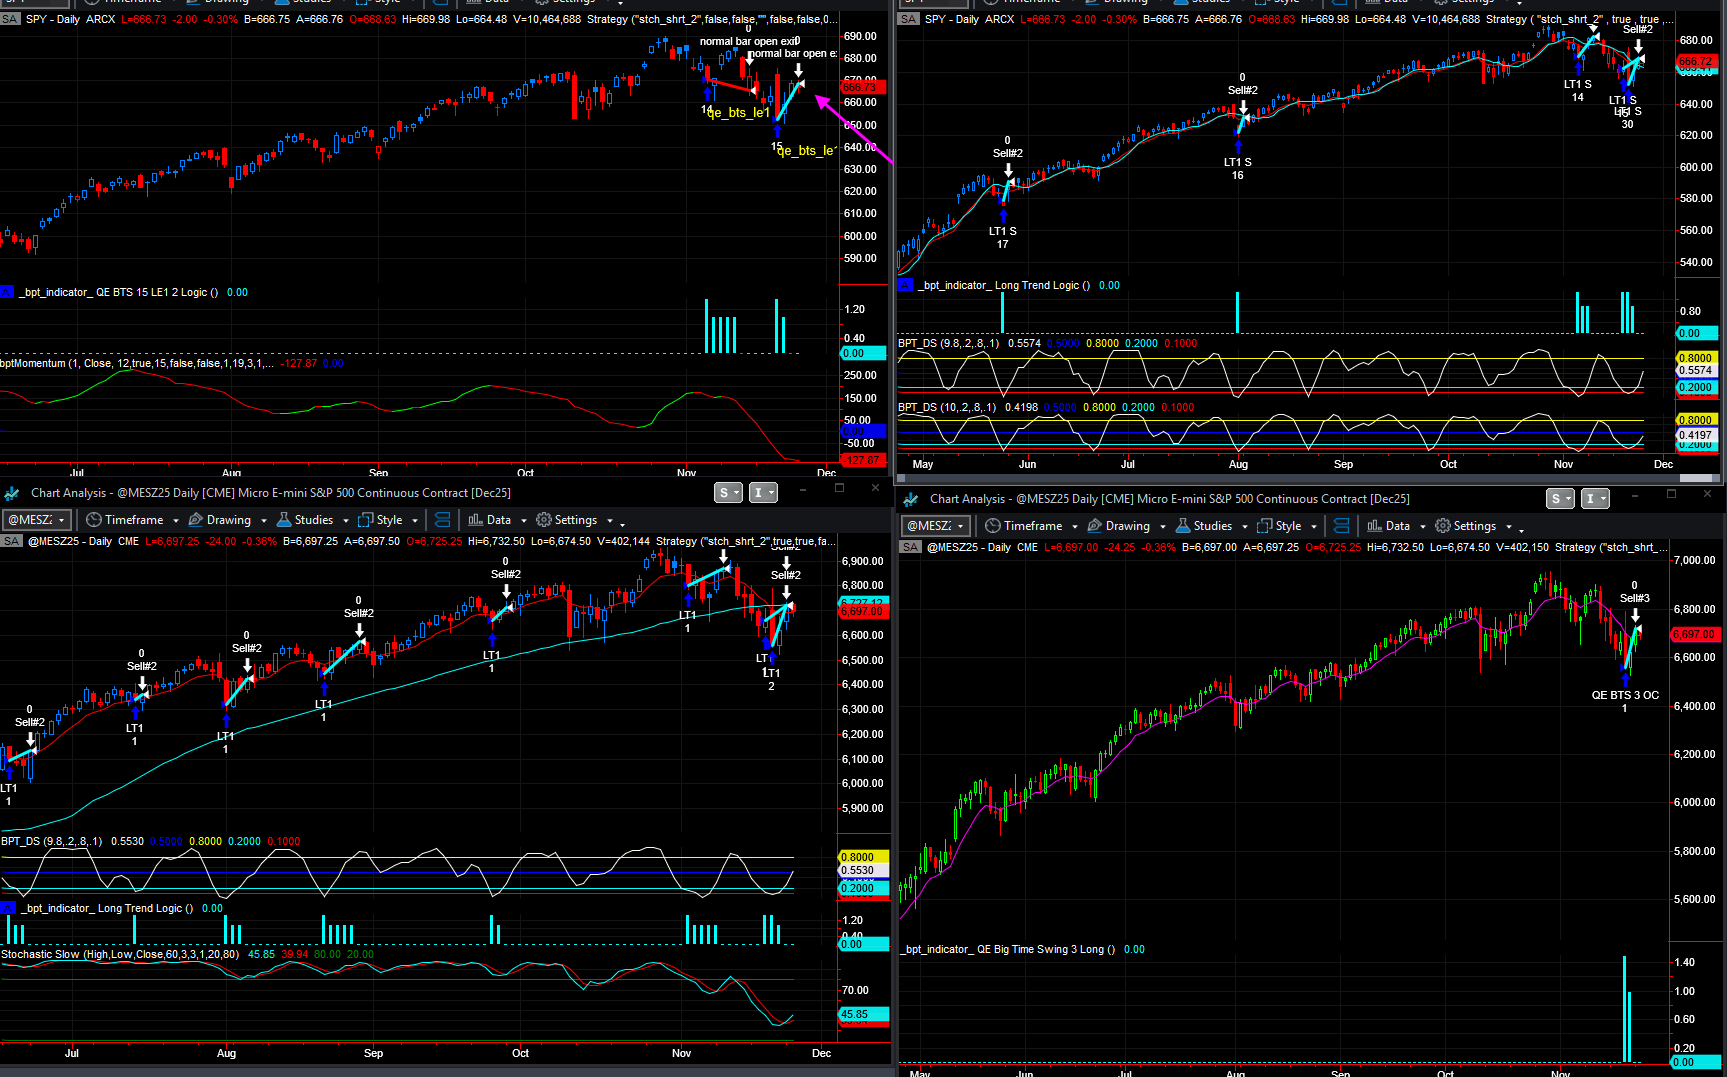Click the Data bar-chart icon in bottom-right toolbar
Viewport: 1727px width, 1077px height.
[x=1375, y=526]
